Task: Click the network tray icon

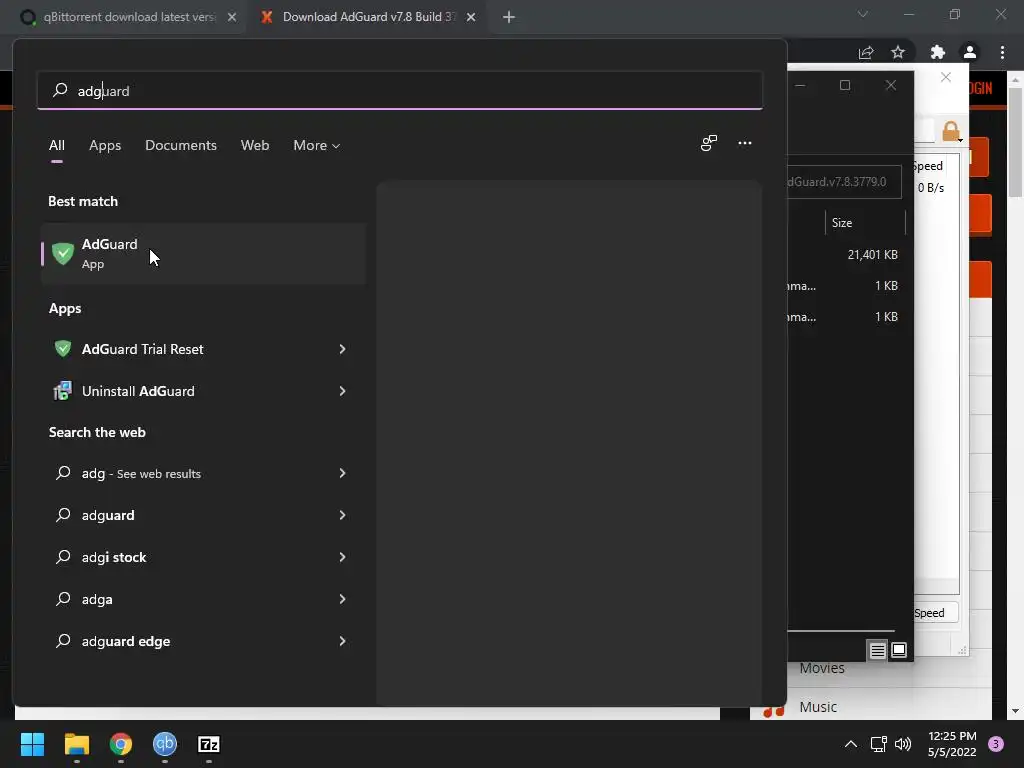Action: coord(878,744)
